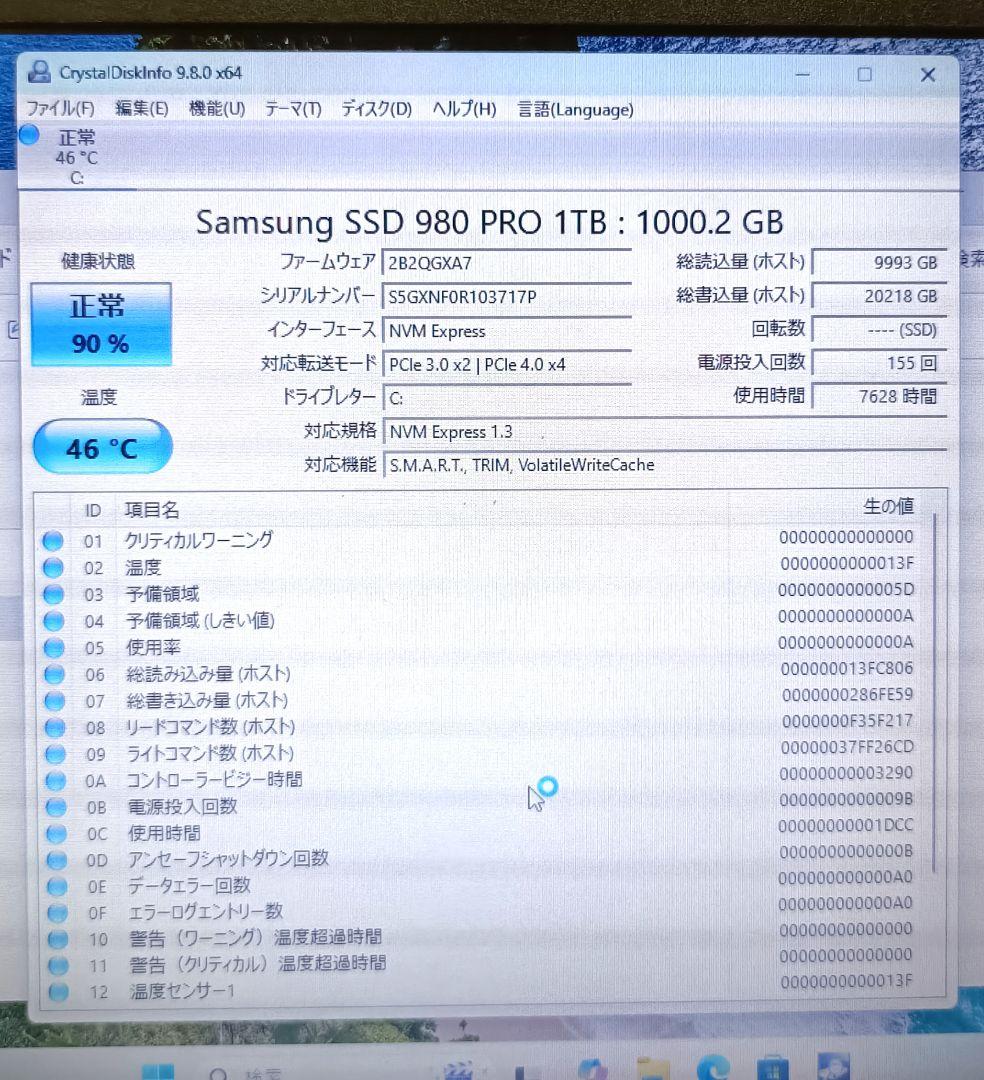Click raw value 000000013FC806
984x1080 pixels.
[x=847, y=668]
